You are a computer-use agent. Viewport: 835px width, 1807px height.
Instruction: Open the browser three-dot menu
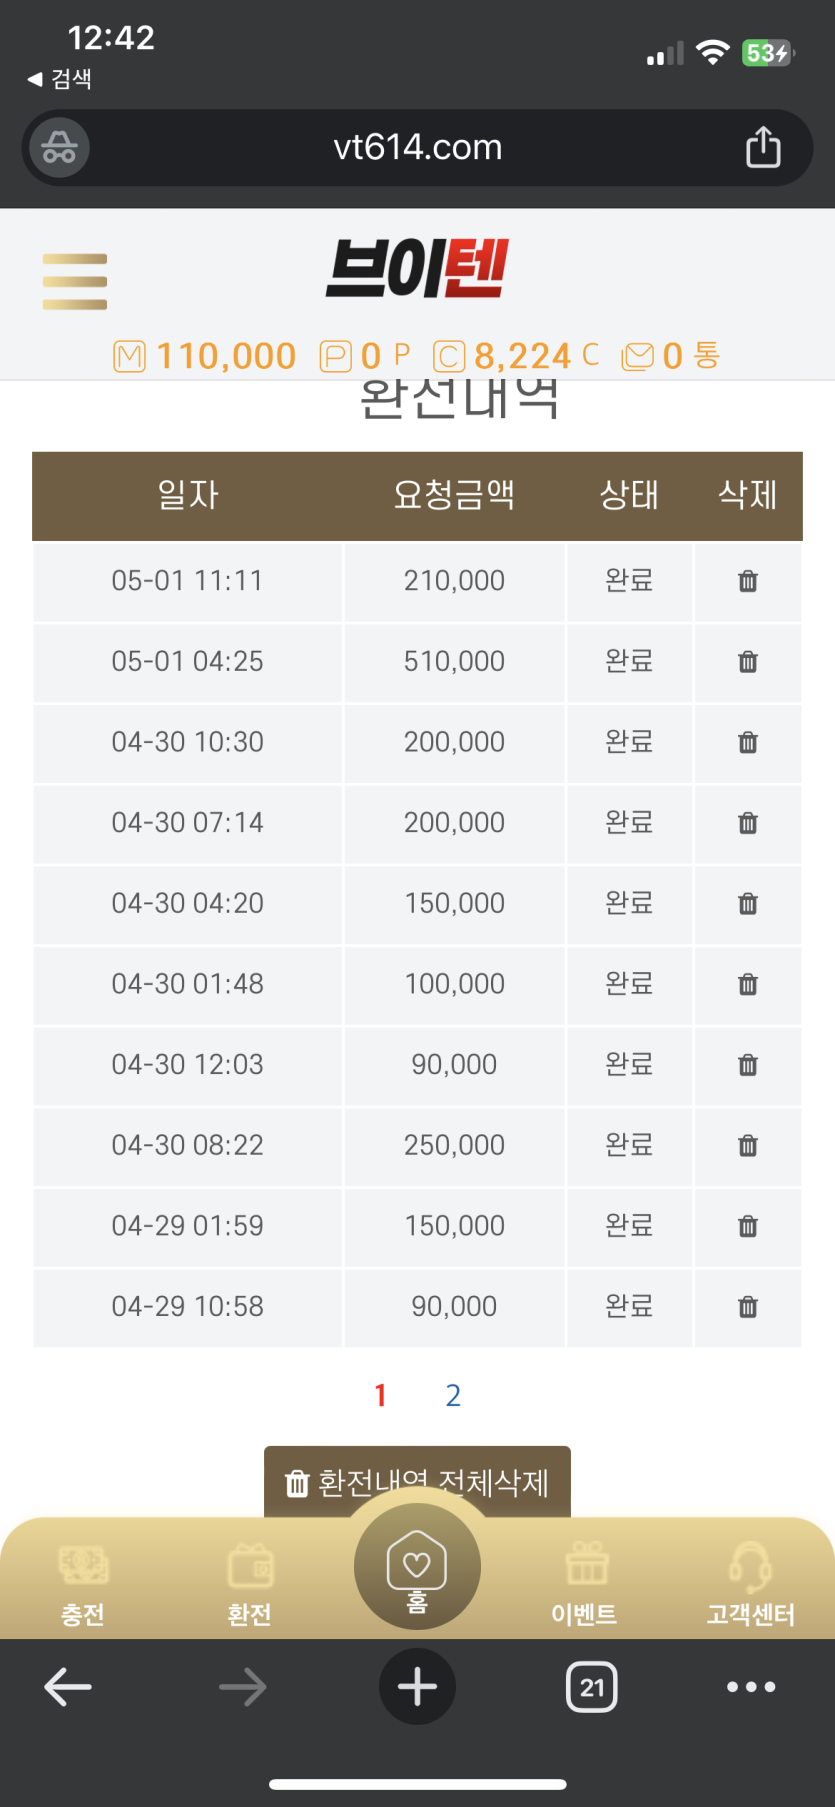(x=751, y=1687)
